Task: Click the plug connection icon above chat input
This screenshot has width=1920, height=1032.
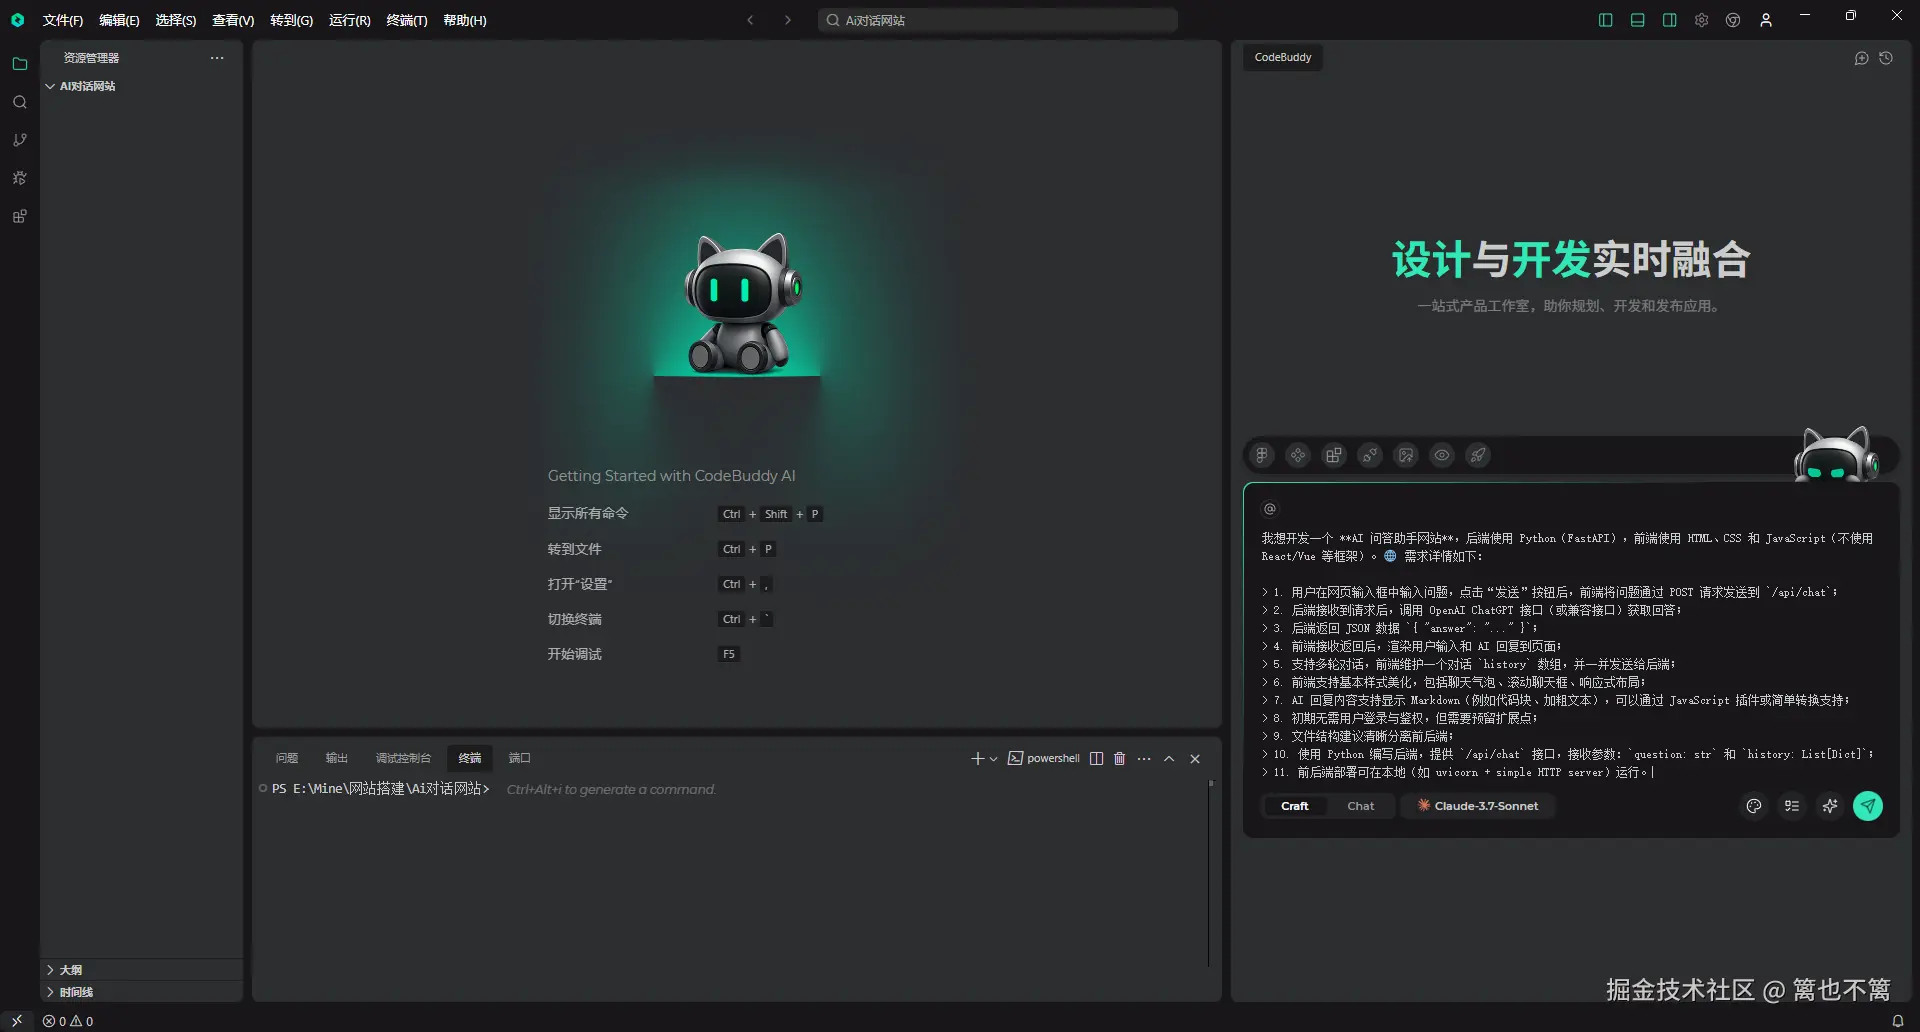Action: tap(1370, 456)
